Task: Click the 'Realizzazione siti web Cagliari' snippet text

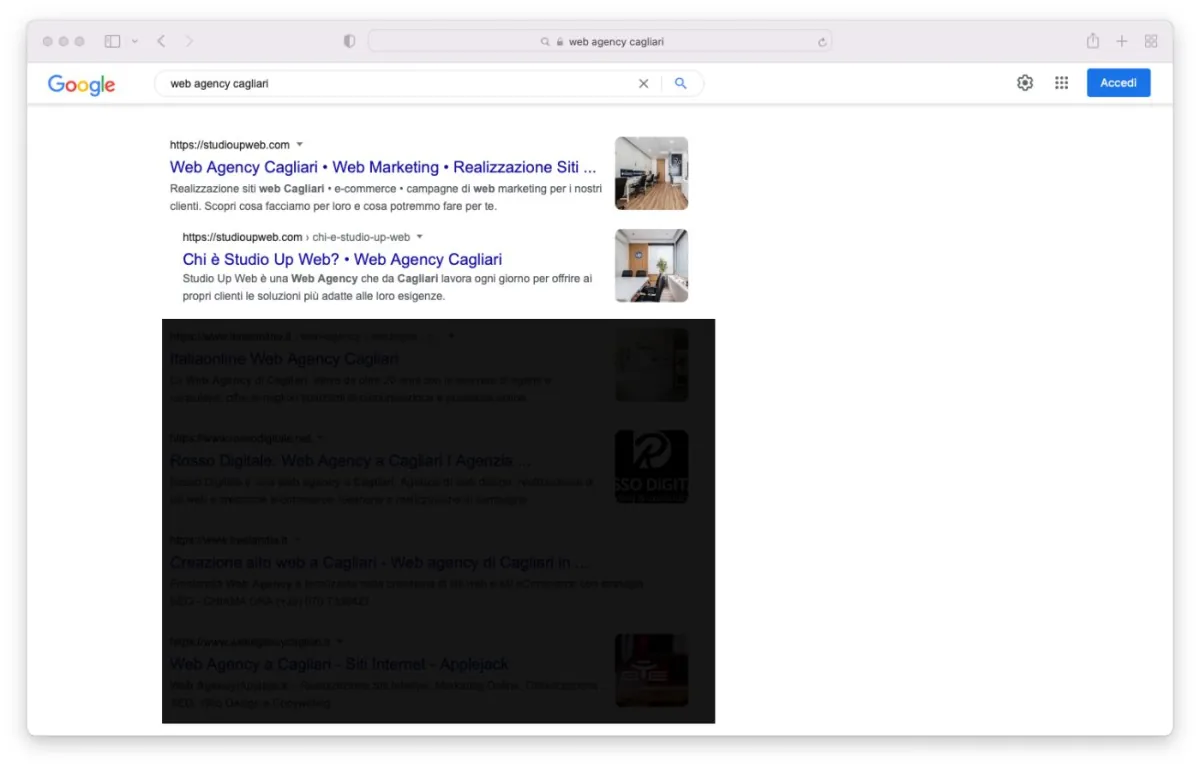Action: click(386, 197)
